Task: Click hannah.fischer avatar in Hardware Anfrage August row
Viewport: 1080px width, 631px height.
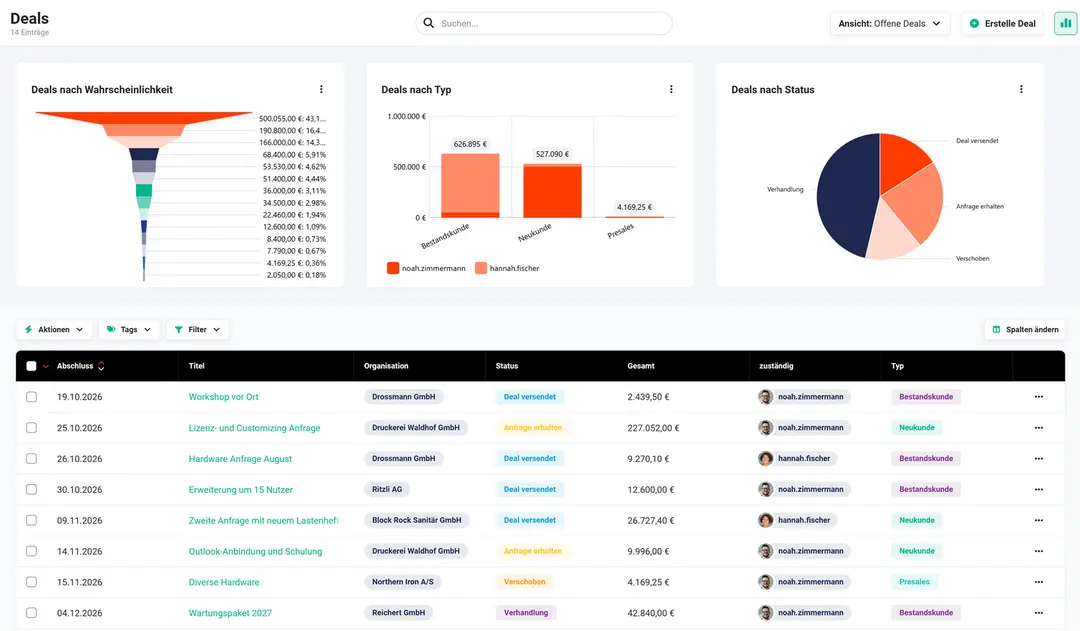Action: pyautogui.click(x=765, y=459)
